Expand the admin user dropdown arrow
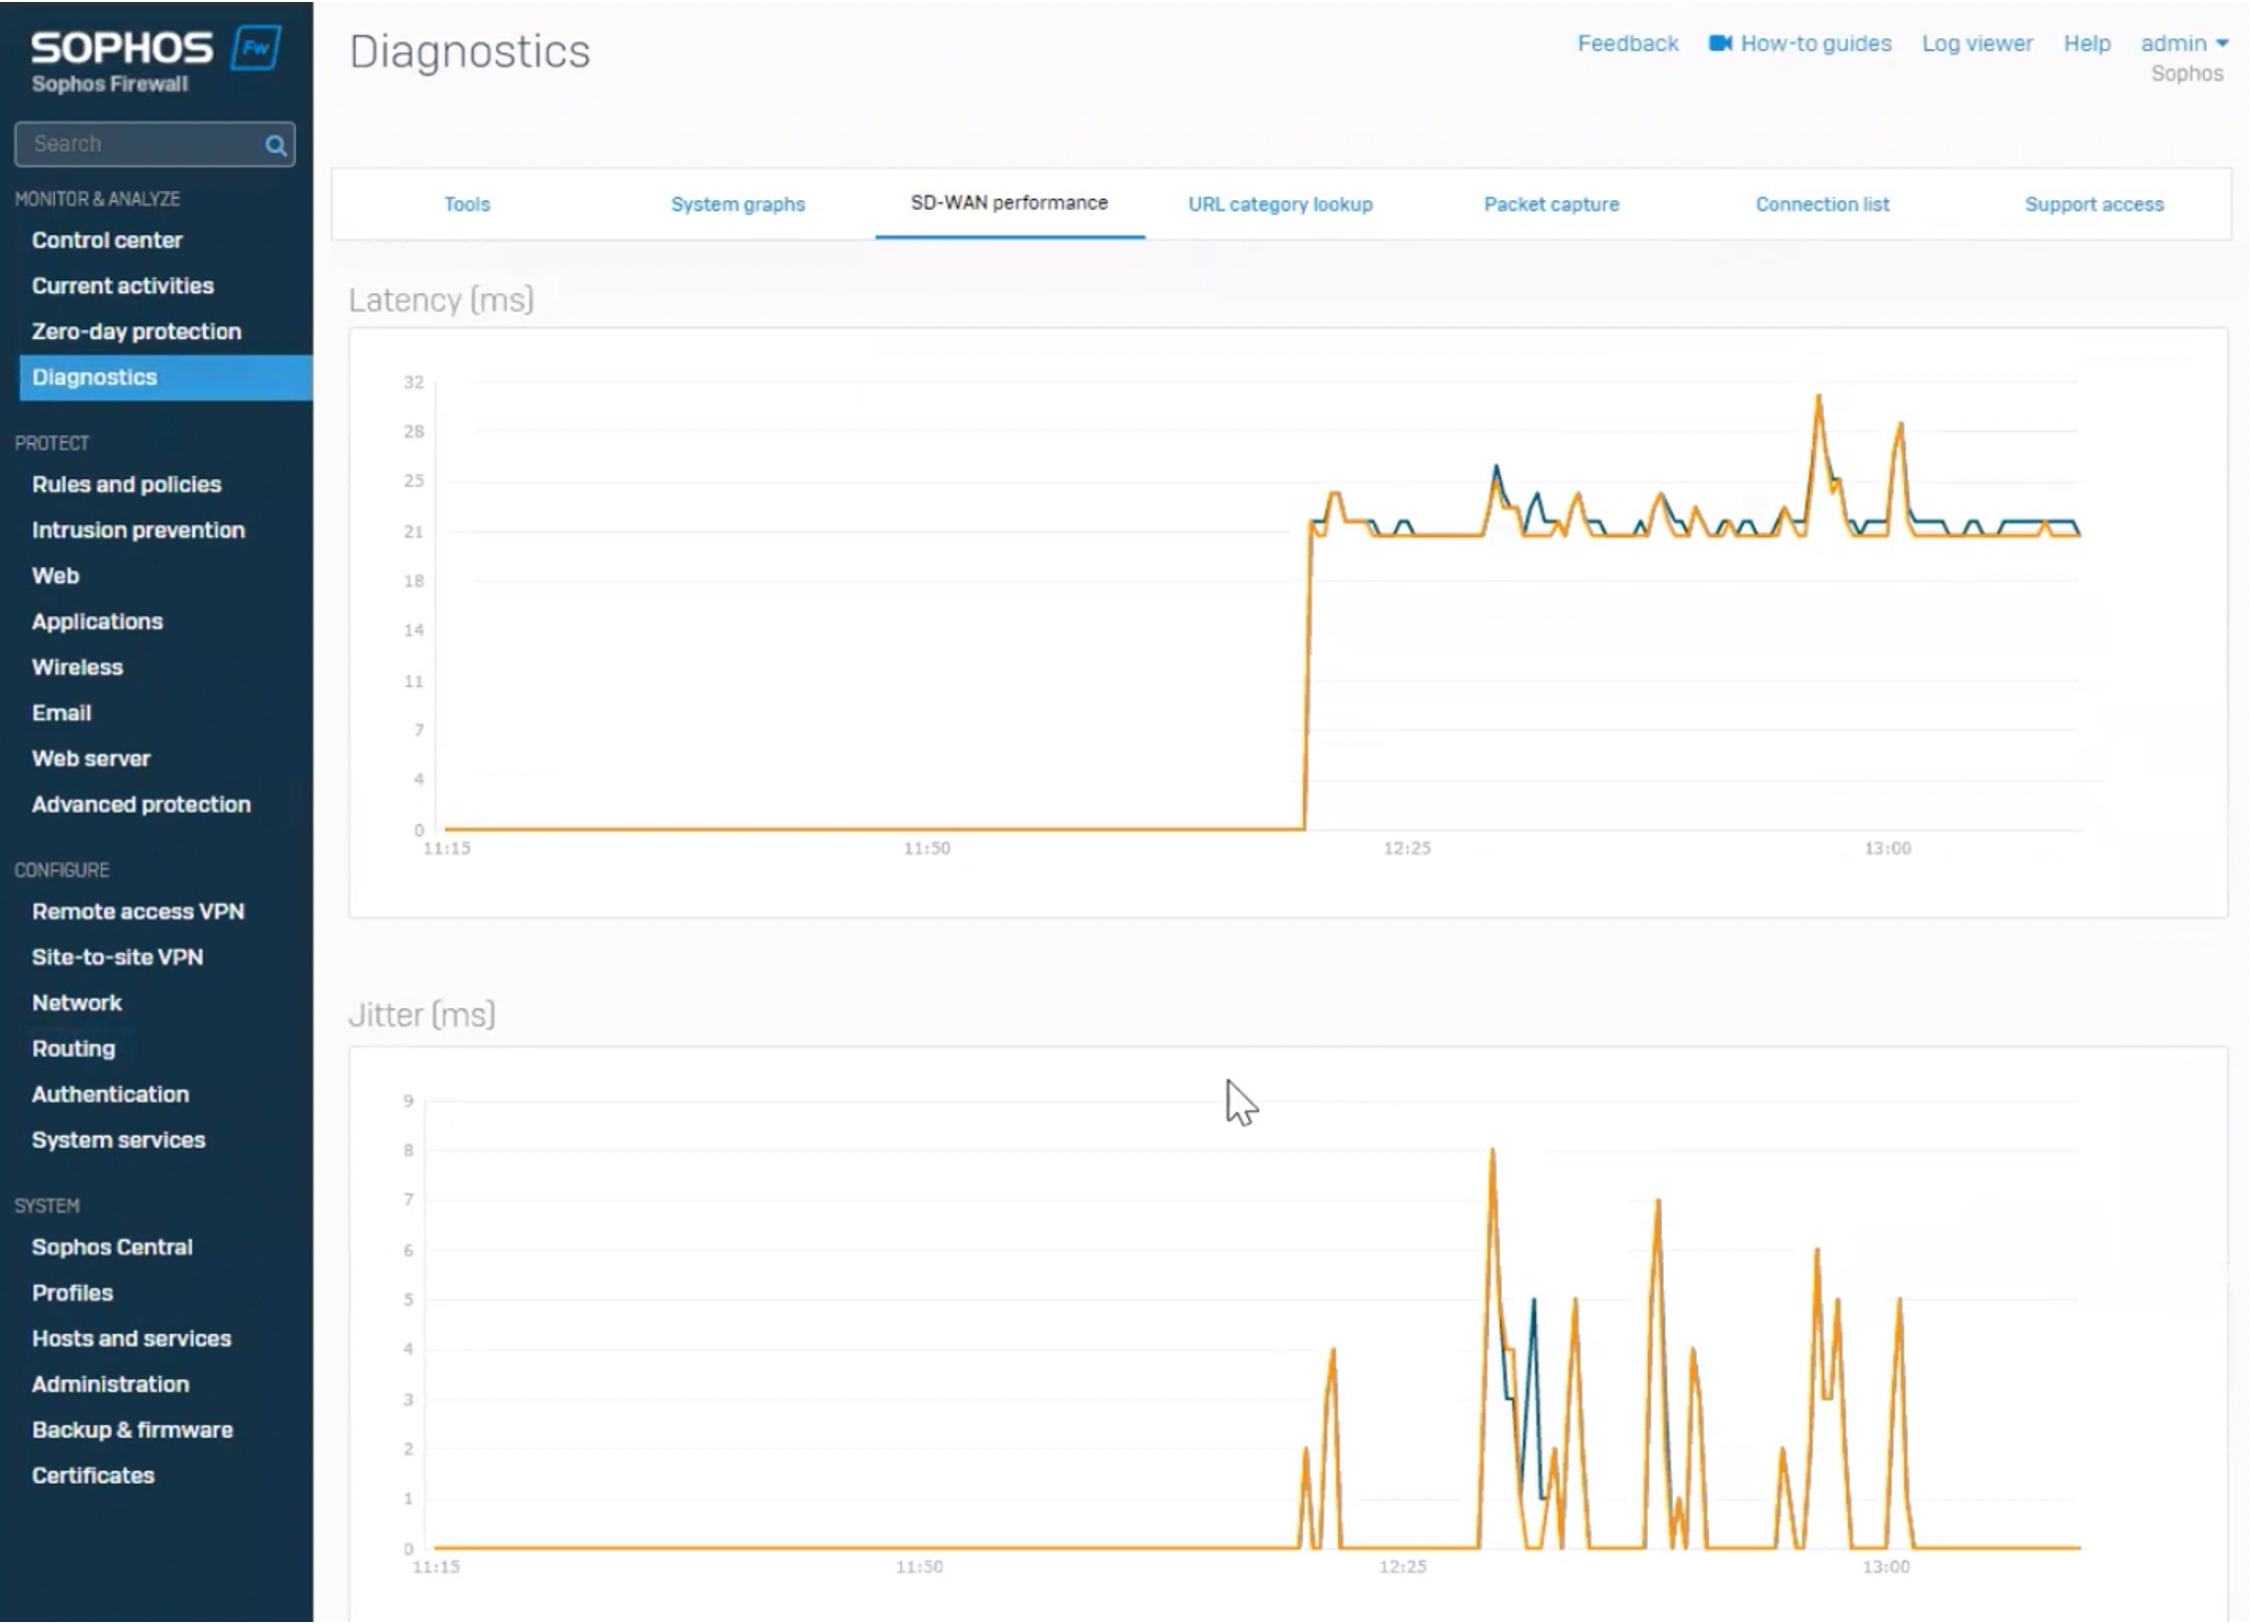Viewport: 2252px width, 1624px height. tap(2222, 43)
